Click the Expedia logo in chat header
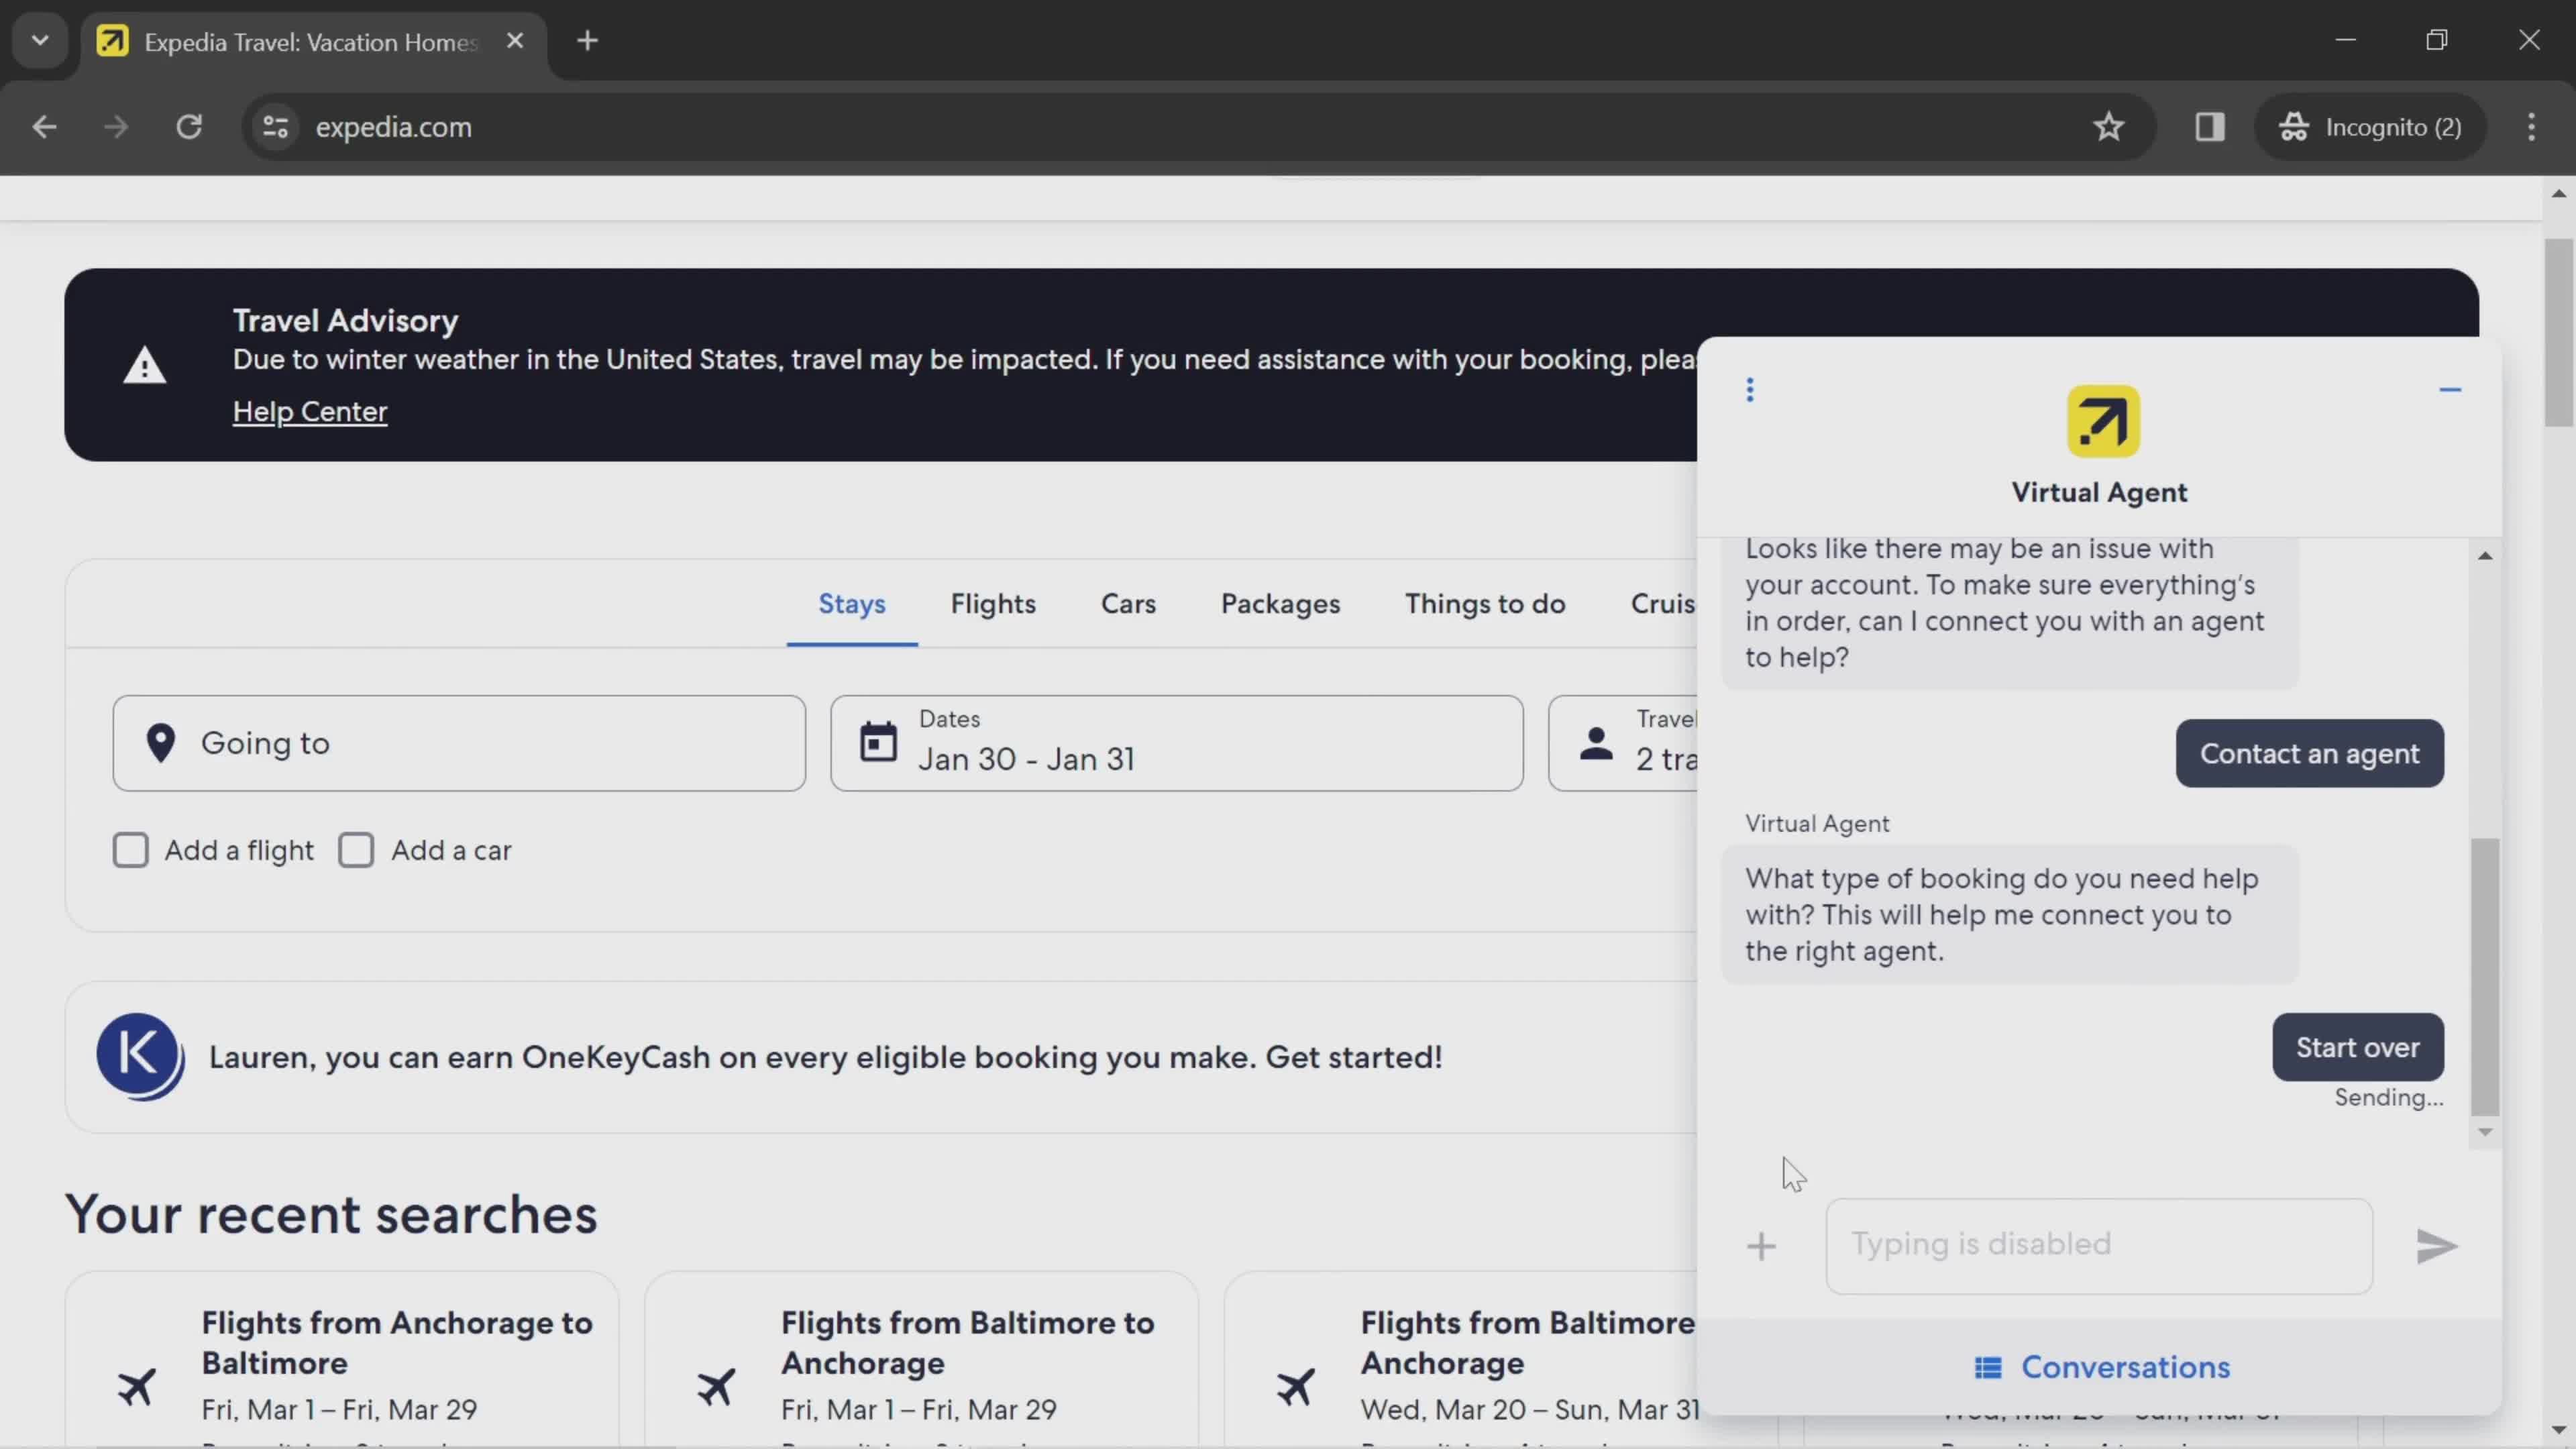The height and width of the screenshot is (1449, 2576). point(2103,421)
